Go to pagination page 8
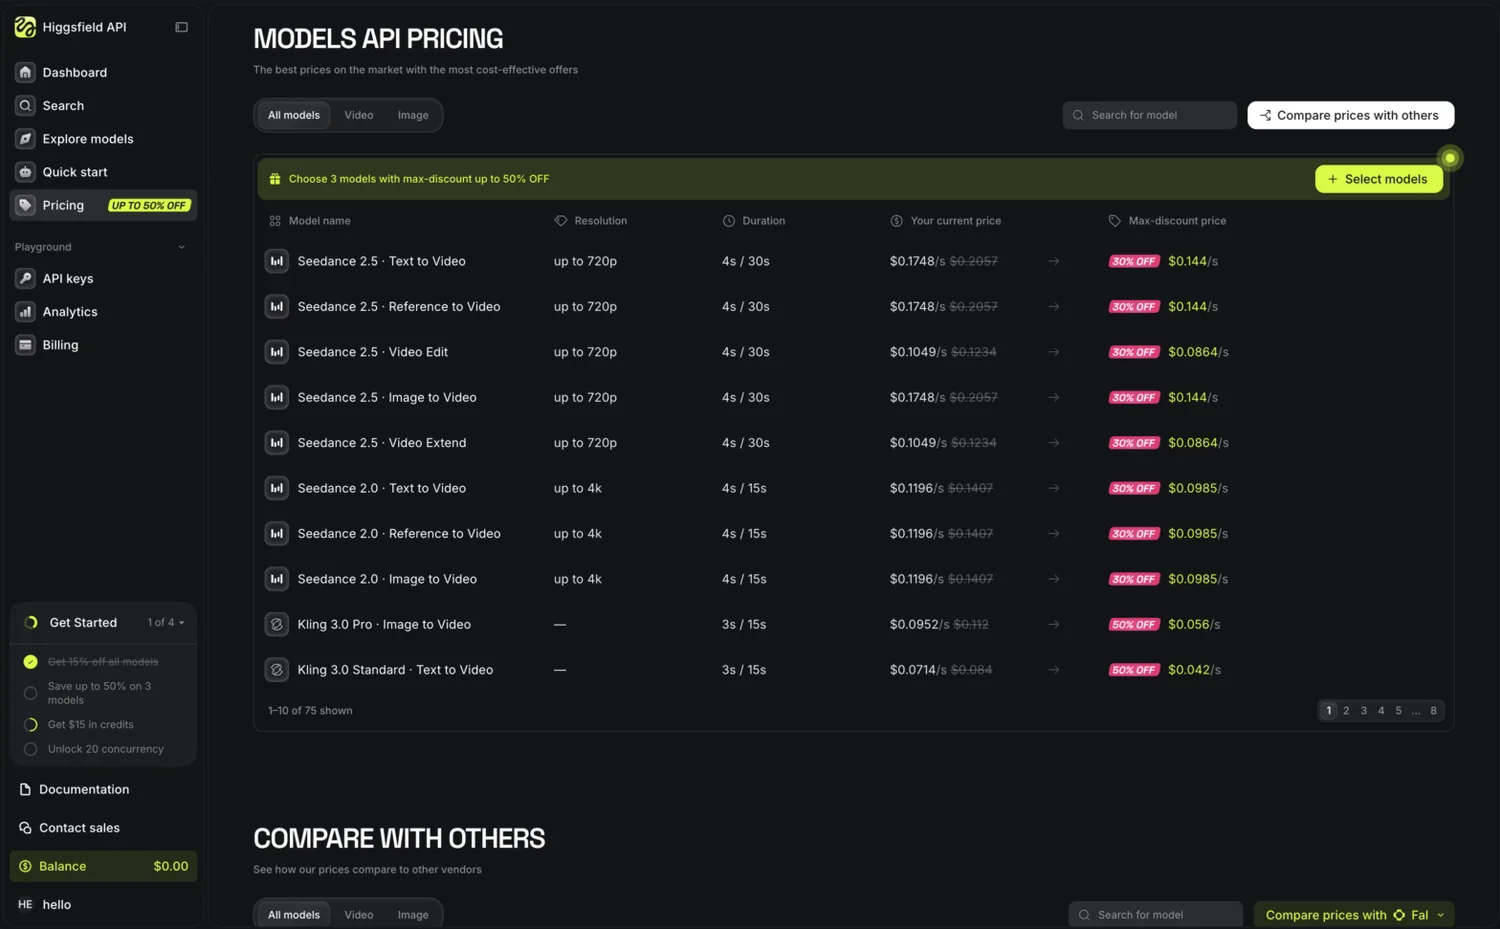The width and height of the screenshot is (1500, 929). coord(1433,711)
